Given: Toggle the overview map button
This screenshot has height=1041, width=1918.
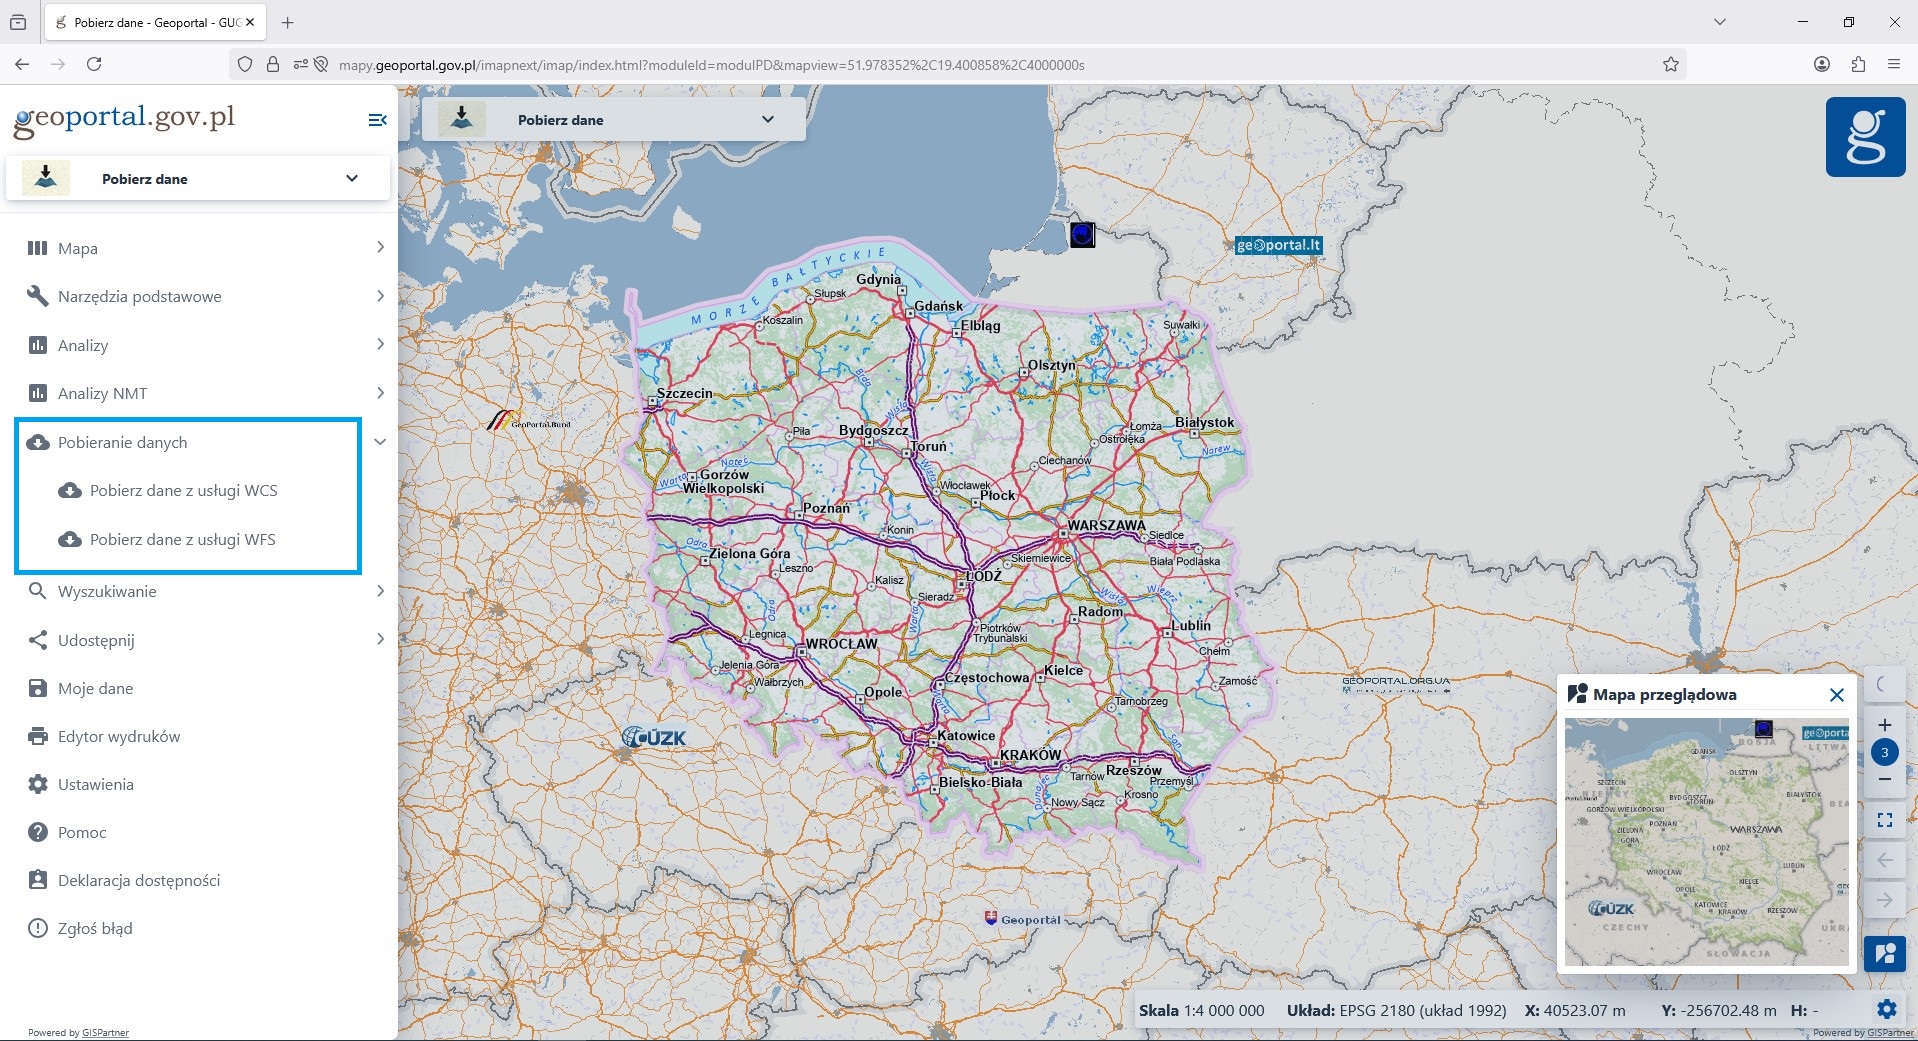Looking at the screenshot, I should click(1885, 953).
